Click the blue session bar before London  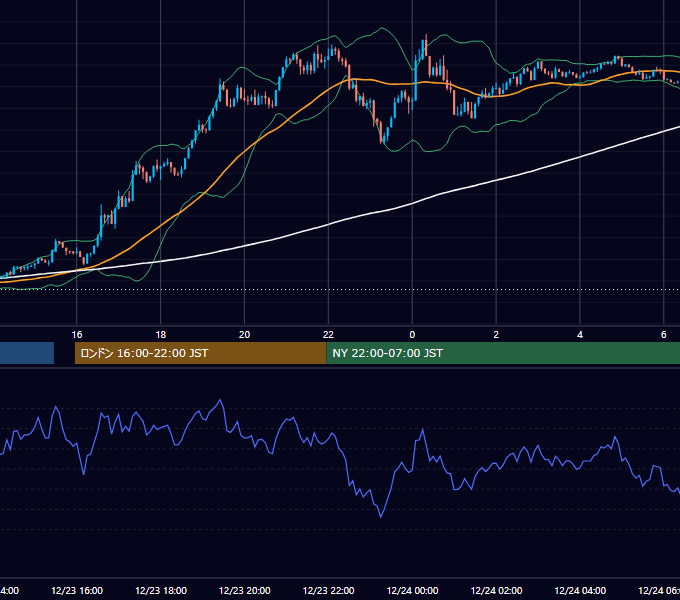[27, 353]
